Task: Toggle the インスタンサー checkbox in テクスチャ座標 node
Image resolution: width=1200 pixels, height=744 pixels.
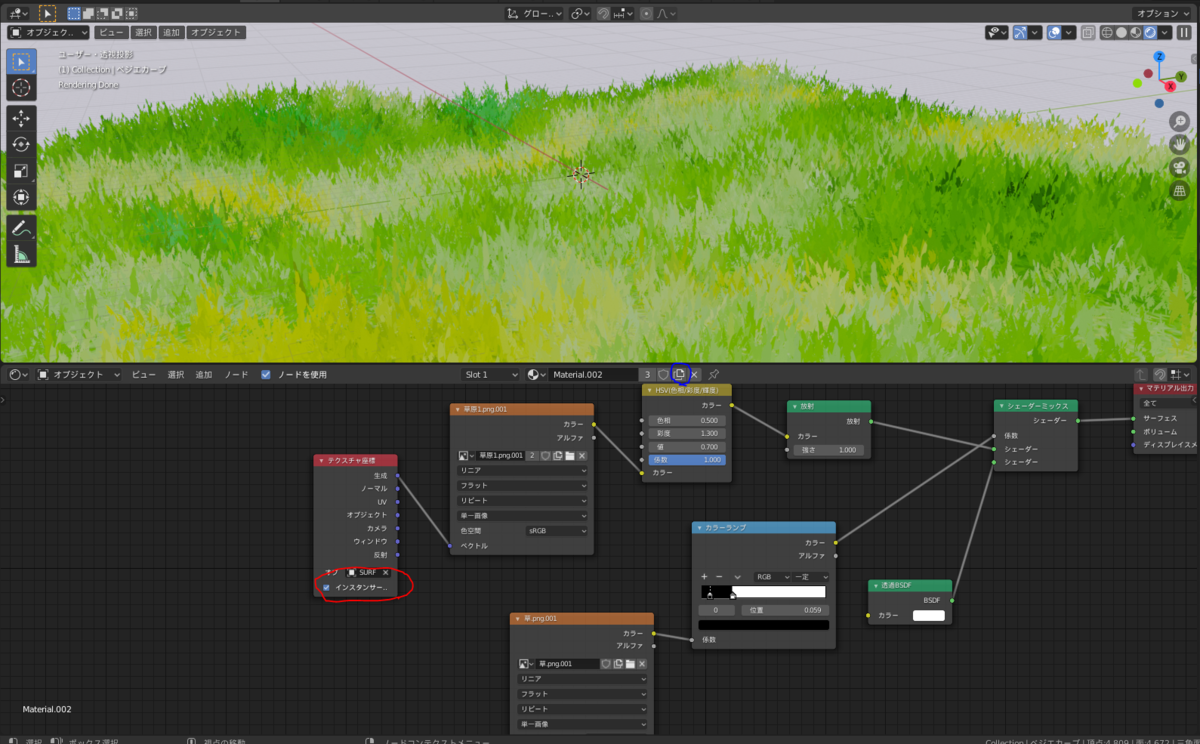Action: click(x=326, y=587)
